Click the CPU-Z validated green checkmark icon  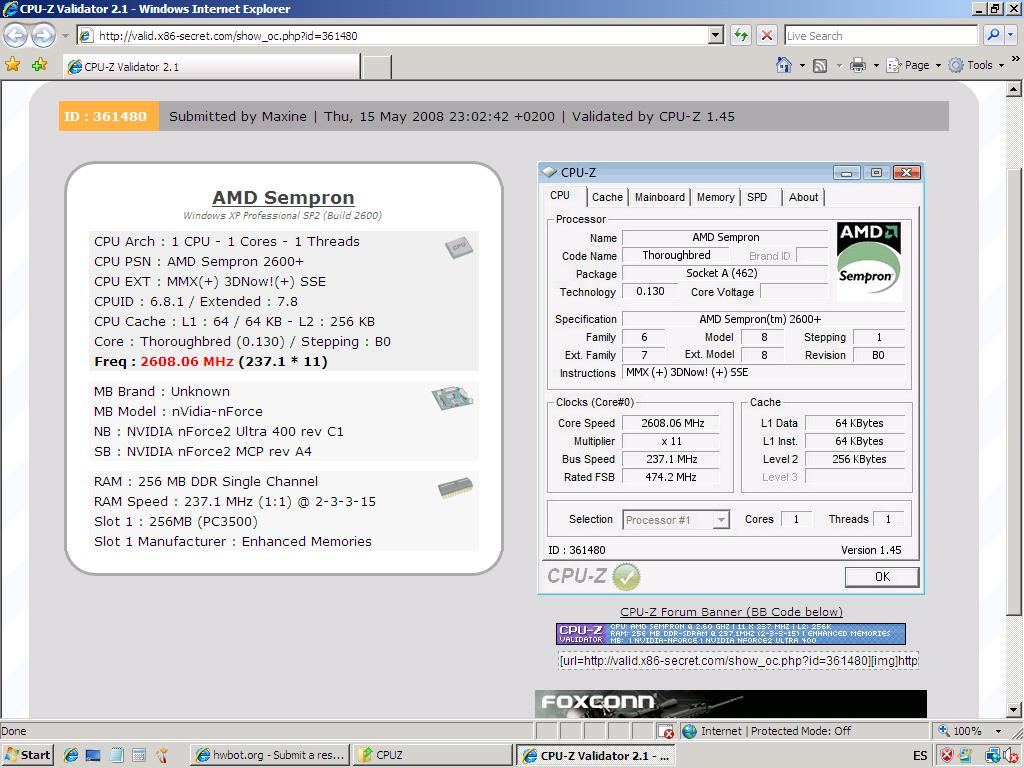point(626,576)
